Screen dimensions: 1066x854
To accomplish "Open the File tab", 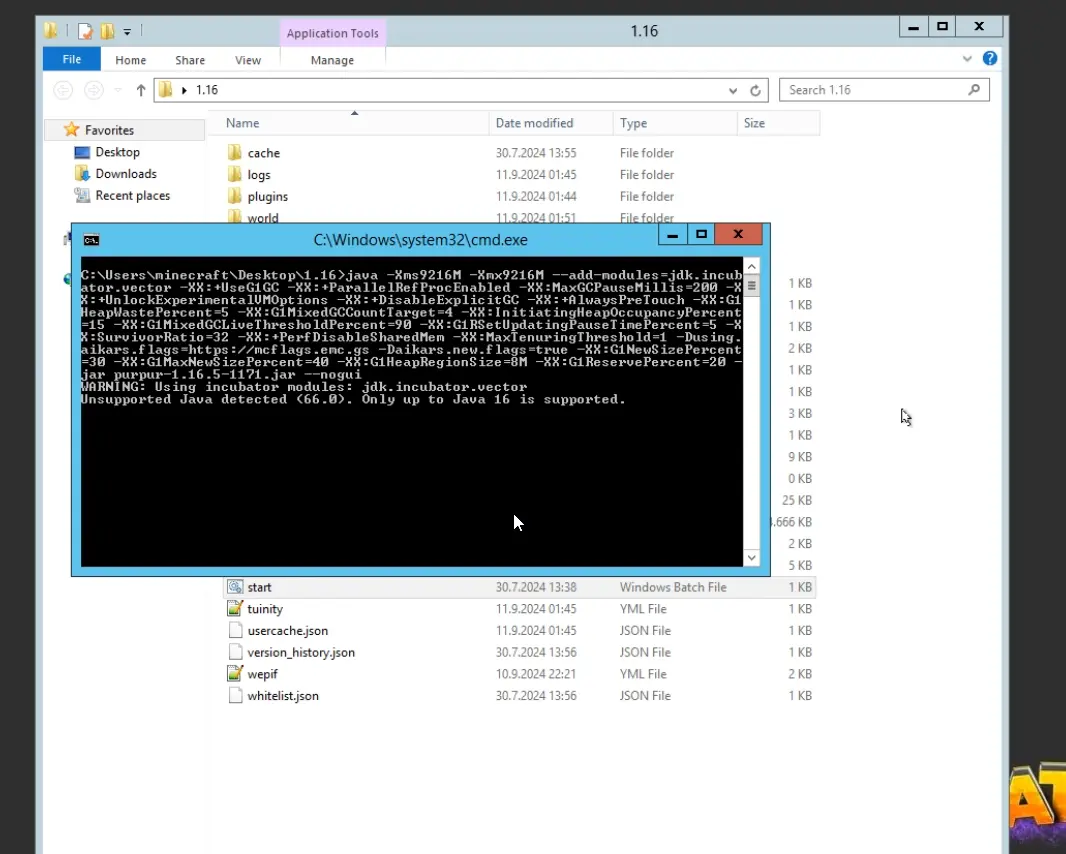I will coord(71,59).
